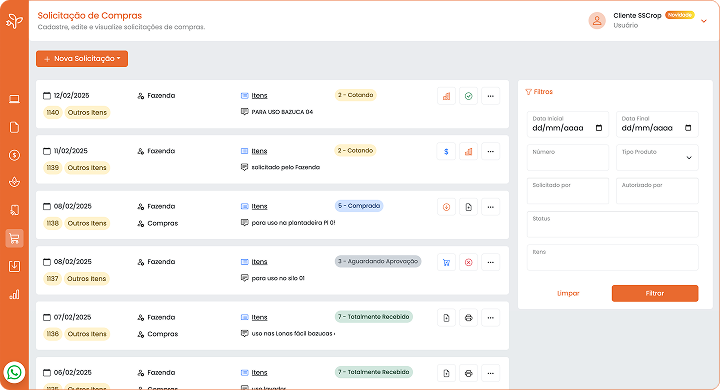Click 'Outros Itens' tag on request 1139
This screenshot has width=720, height=390.
(x=87, y=168)
